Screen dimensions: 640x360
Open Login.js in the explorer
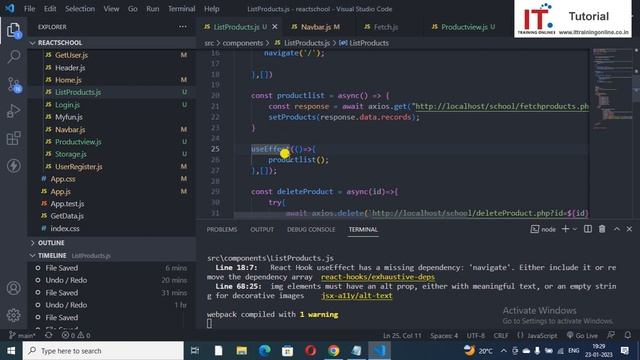click(67, 105)
